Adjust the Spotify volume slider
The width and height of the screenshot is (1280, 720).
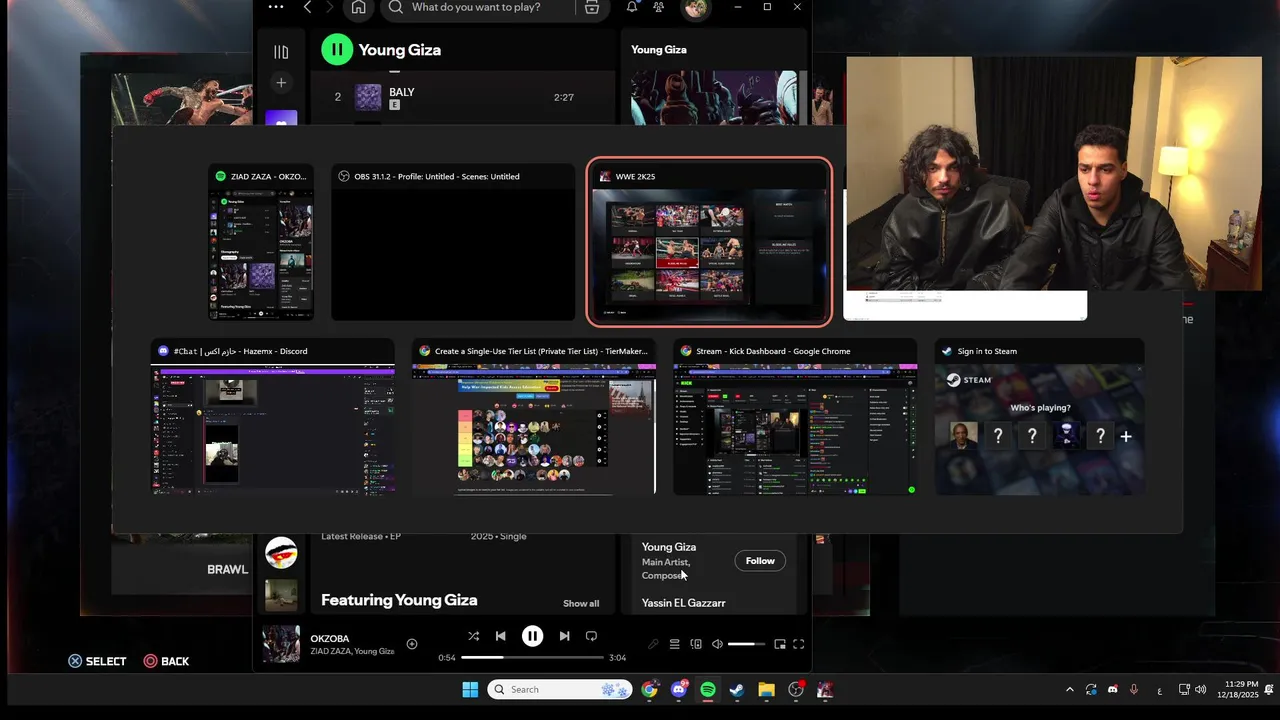[x=747, y=644]
